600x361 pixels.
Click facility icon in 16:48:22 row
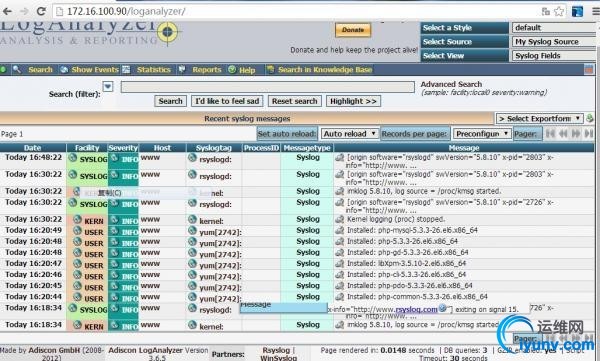coord(73,157)
